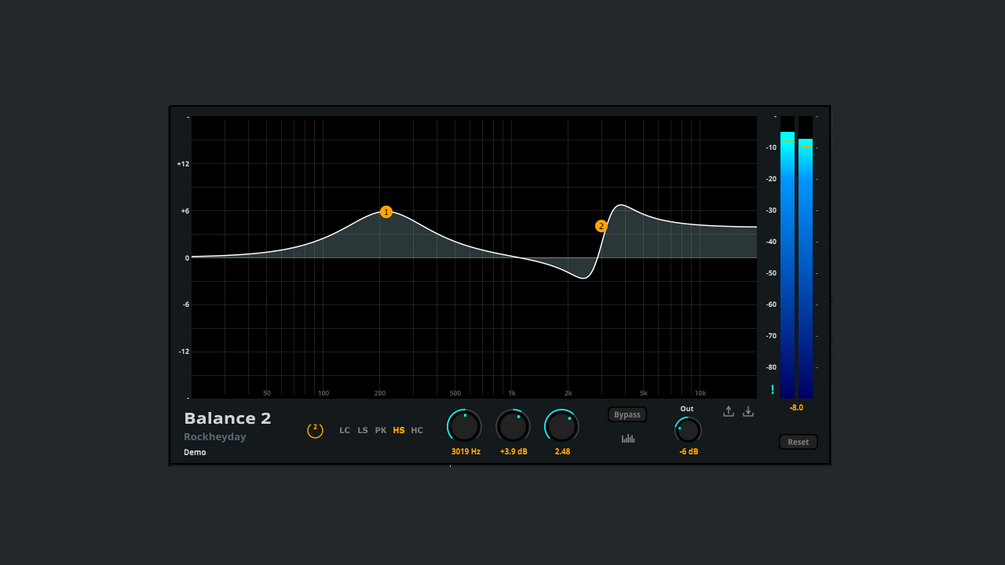Choose the LS low-shelf filter type

(363, 430)
